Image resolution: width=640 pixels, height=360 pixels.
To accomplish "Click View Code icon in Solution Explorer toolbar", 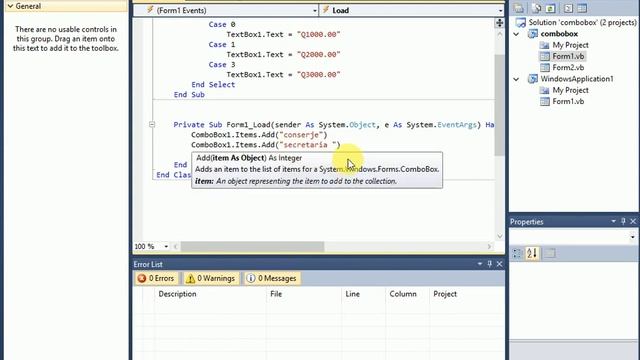I will click(568, 8).
